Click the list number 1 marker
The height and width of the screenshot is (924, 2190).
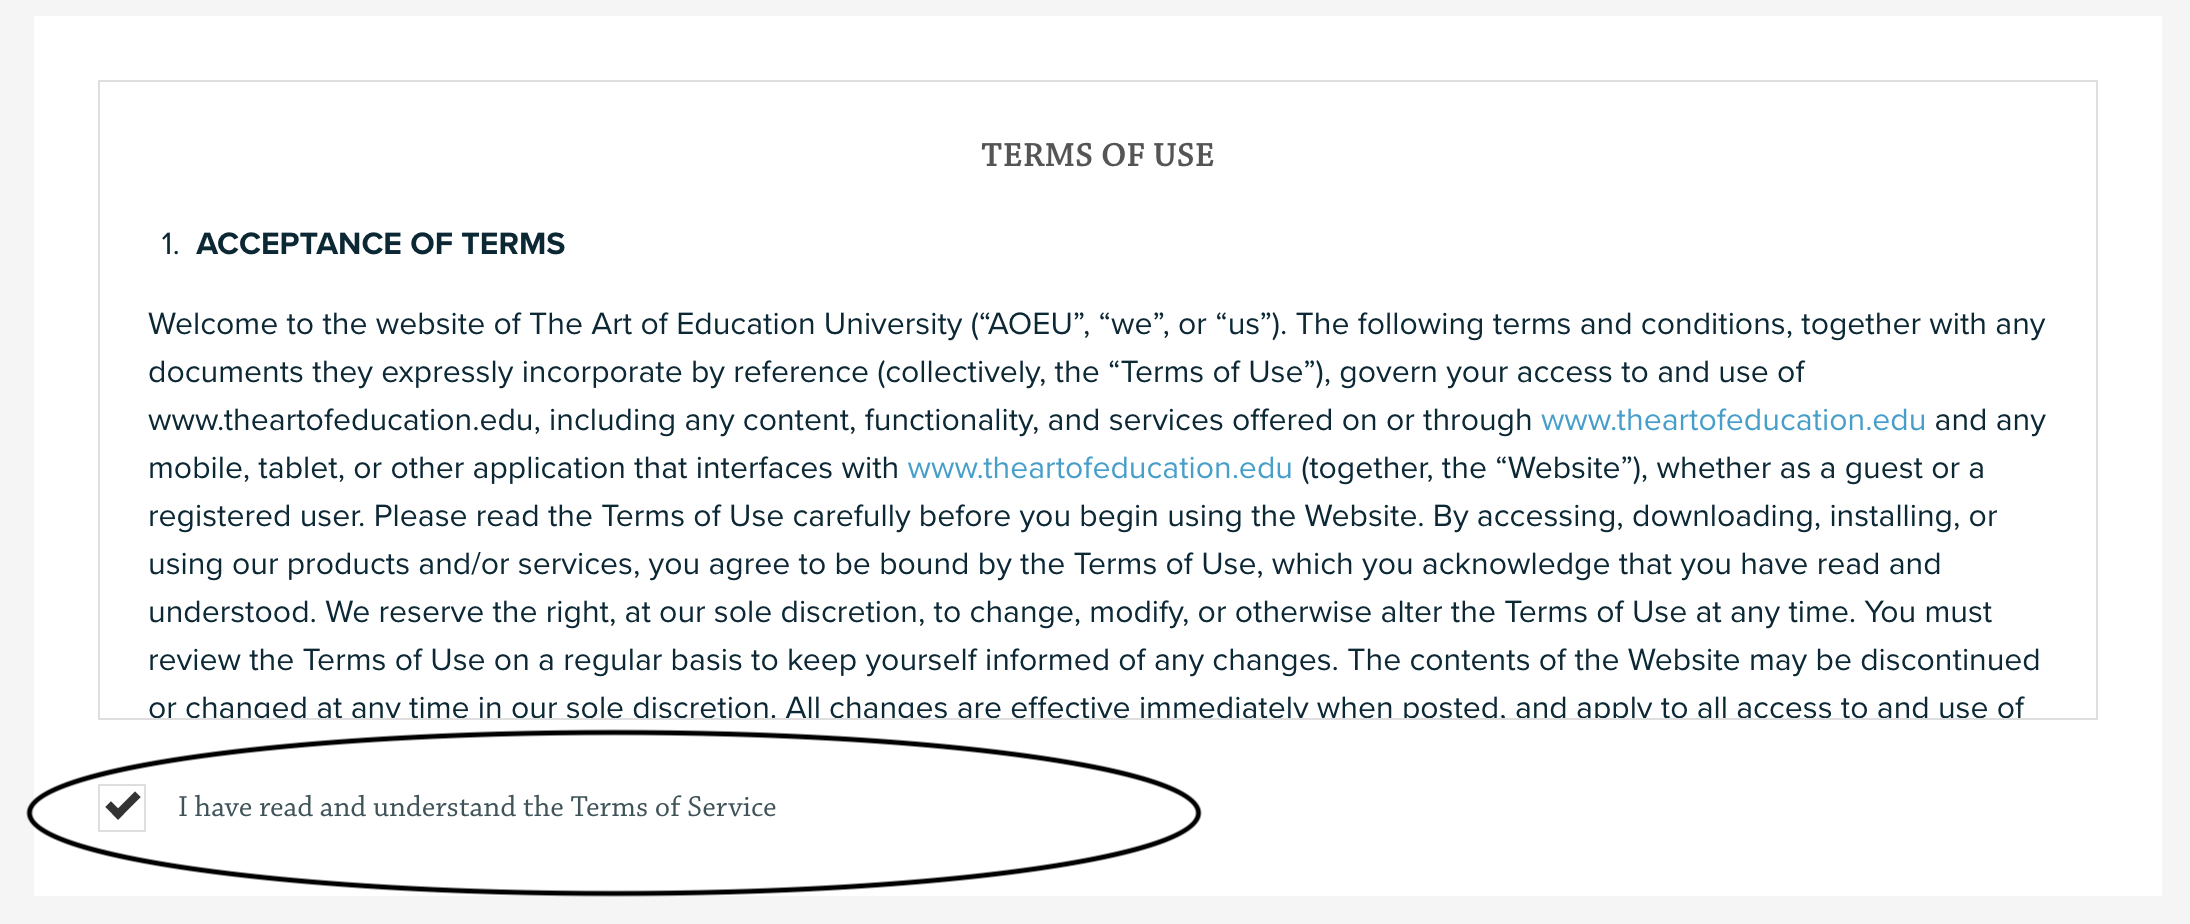170,244
